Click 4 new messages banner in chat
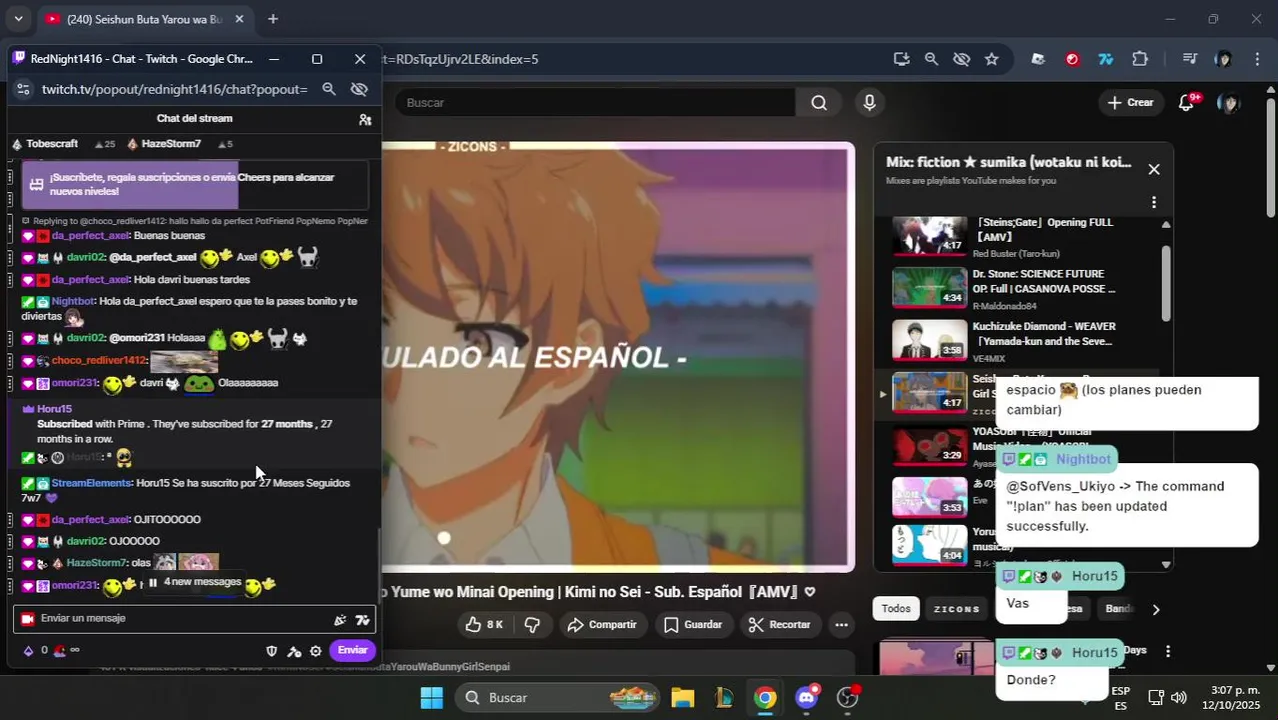The image size is (1278, 720). tap(195, 582)
